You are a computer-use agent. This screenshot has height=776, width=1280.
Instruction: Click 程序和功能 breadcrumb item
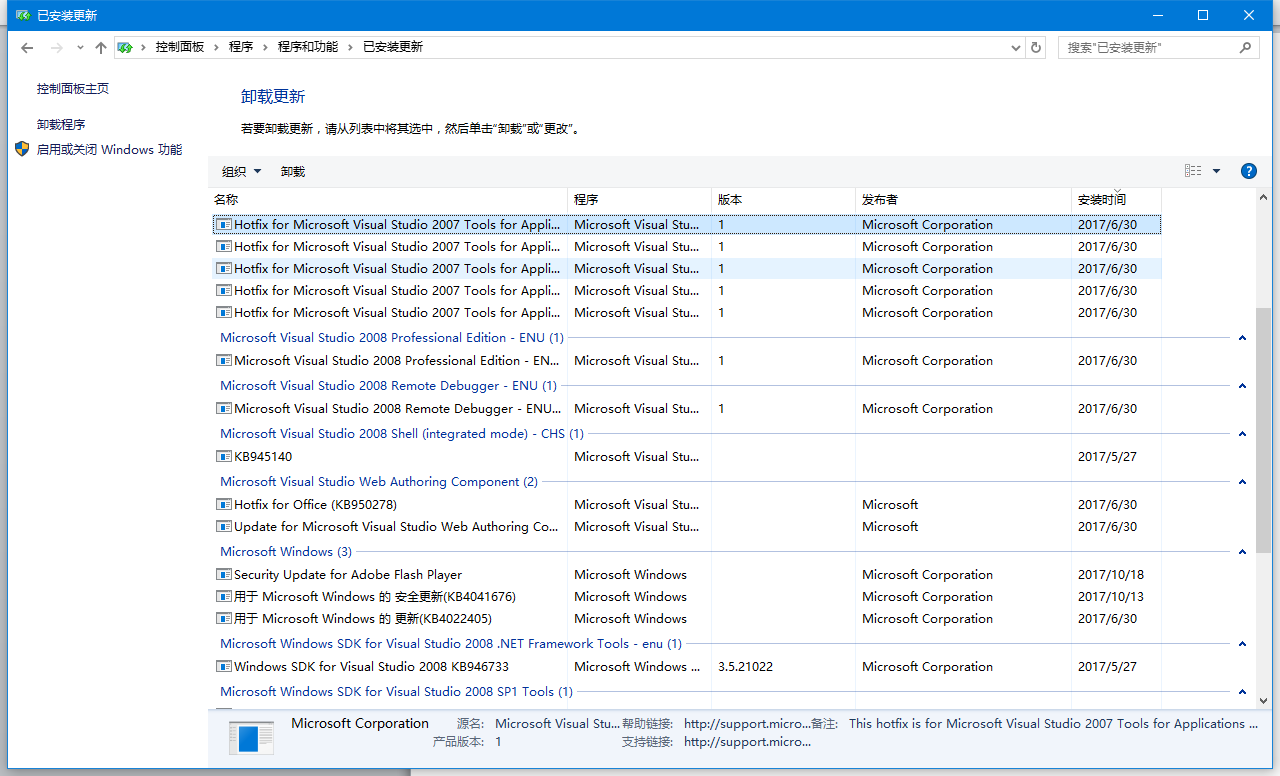[x=308, y=47]
